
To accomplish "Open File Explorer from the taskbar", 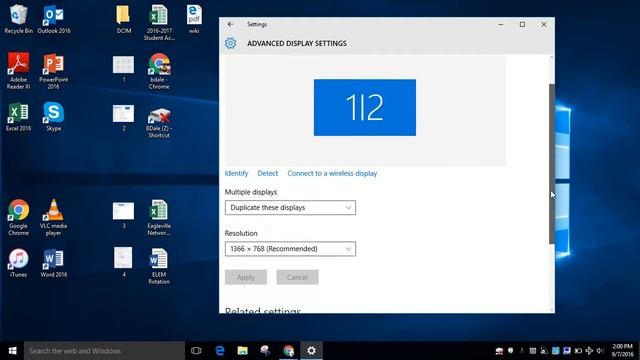I will click(x=242, y=351).
